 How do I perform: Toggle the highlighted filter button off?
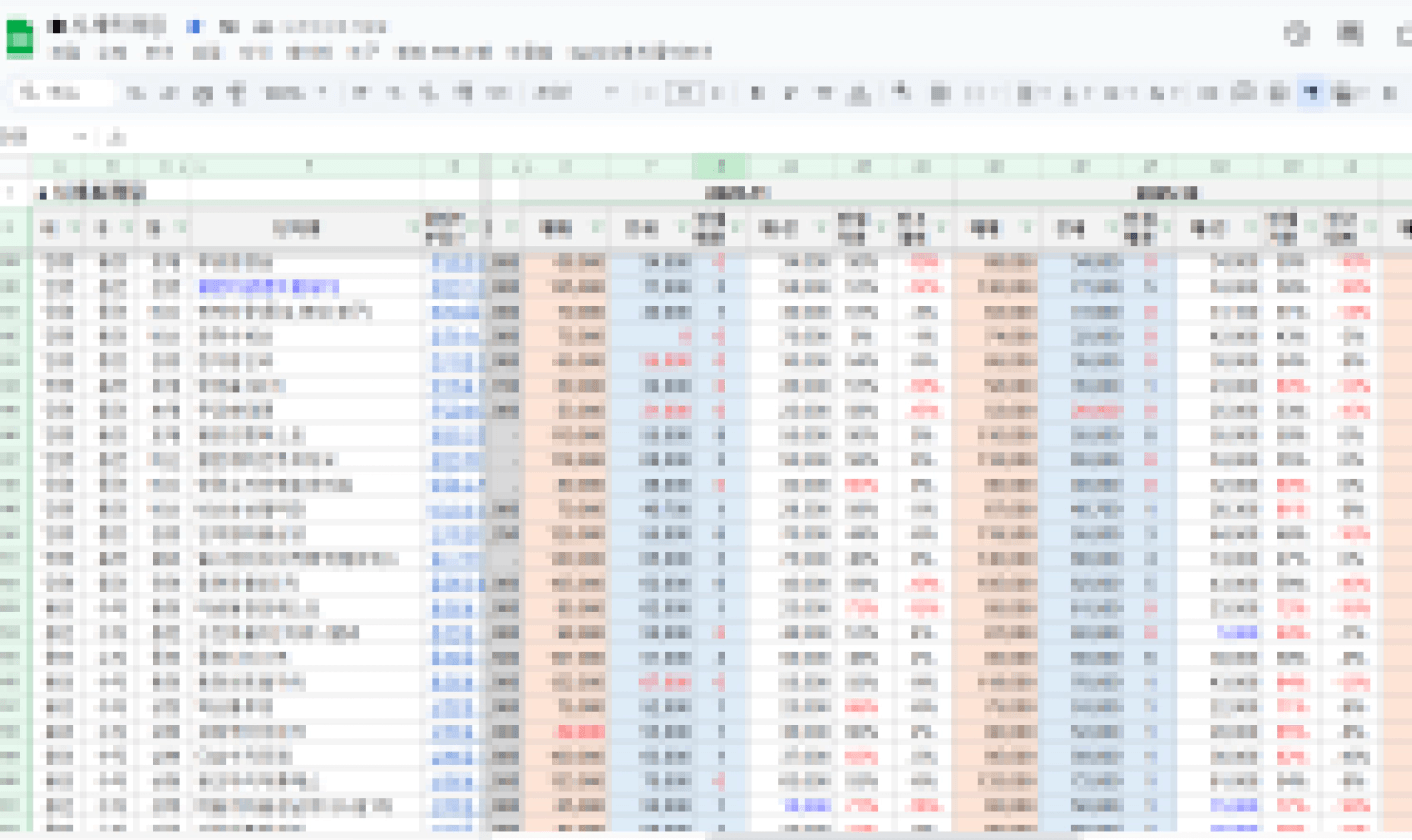click(1310, 94)
